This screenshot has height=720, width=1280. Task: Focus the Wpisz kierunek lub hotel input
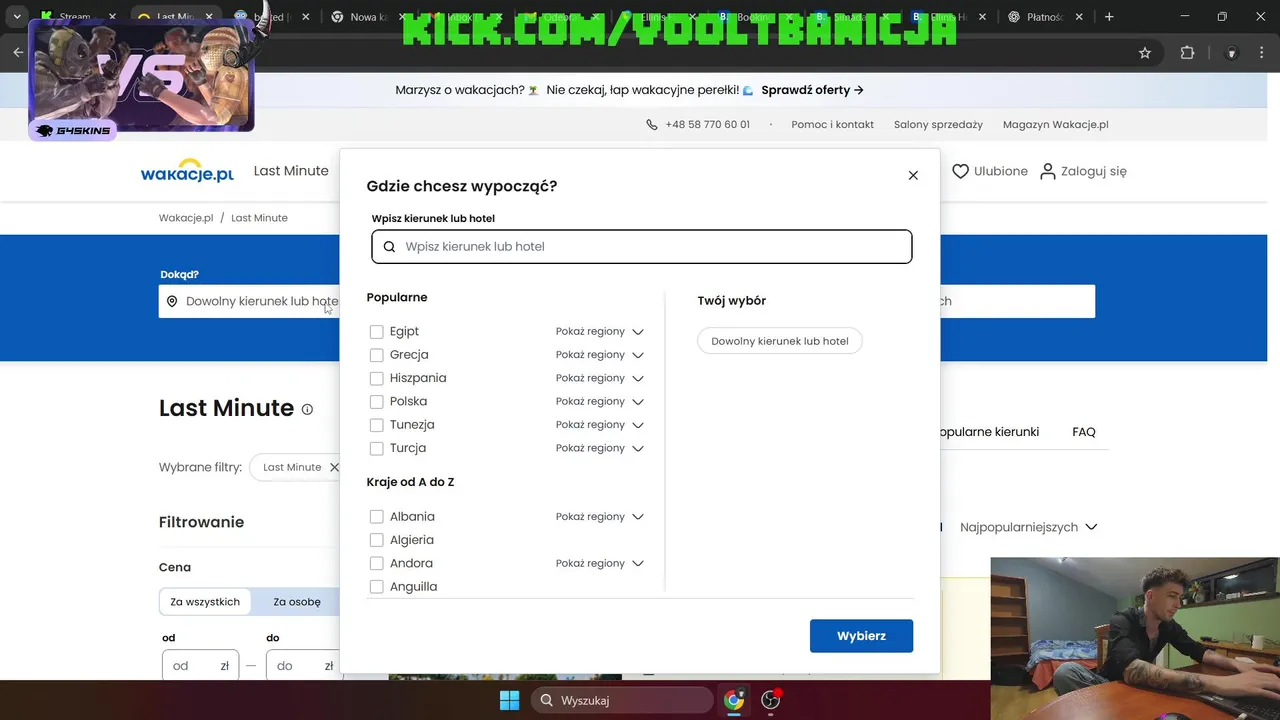click(x=642, y=247)
